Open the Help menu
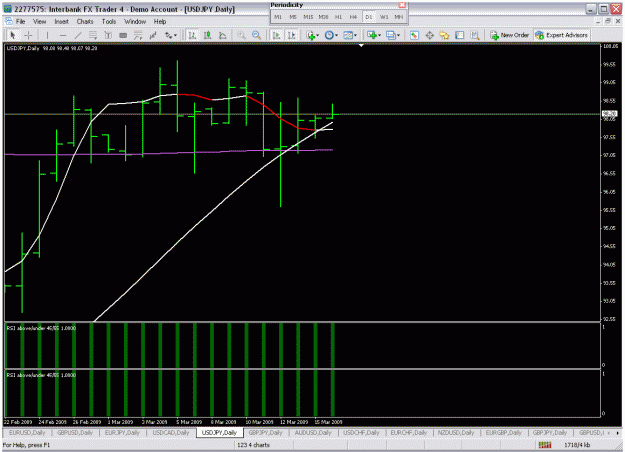Screen dimensions: 625x452 point(160,22)
